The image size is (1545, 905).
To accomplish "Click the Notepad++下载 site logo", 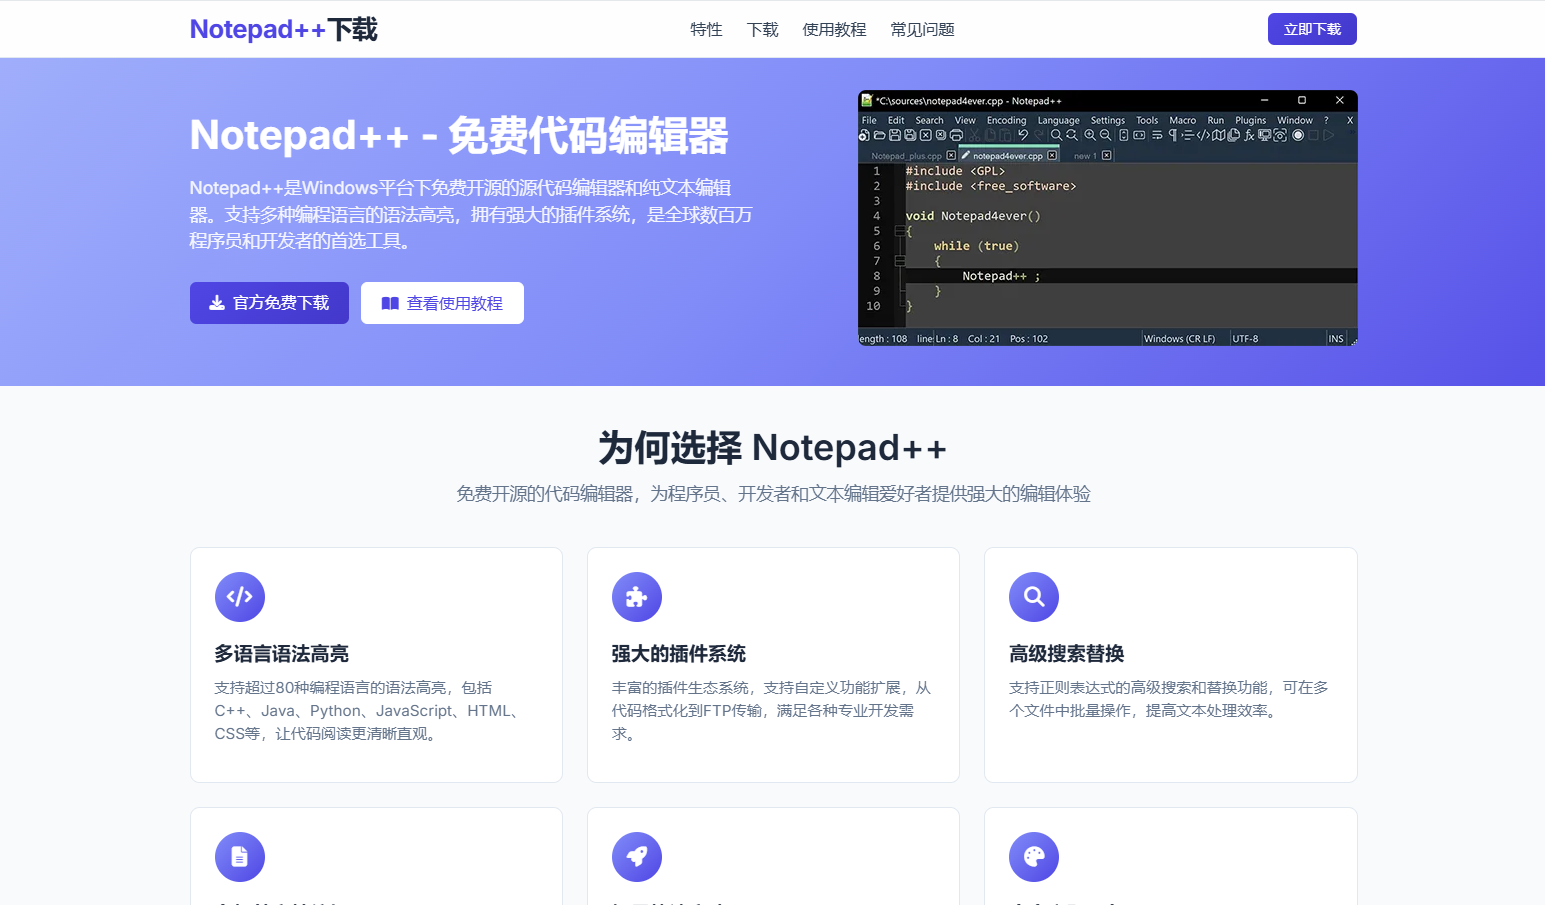I will pos(283,30).
